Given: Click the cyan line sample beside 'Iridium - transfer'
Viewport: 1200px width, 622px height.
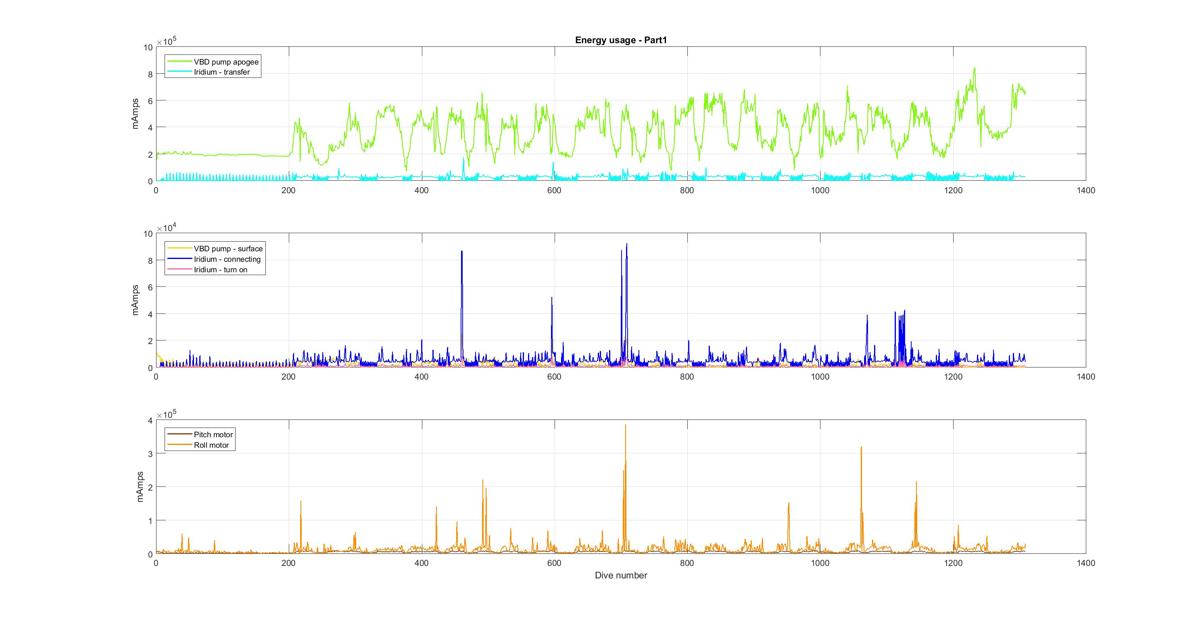Looking at the screenshot, I should (x=179, y=71).
